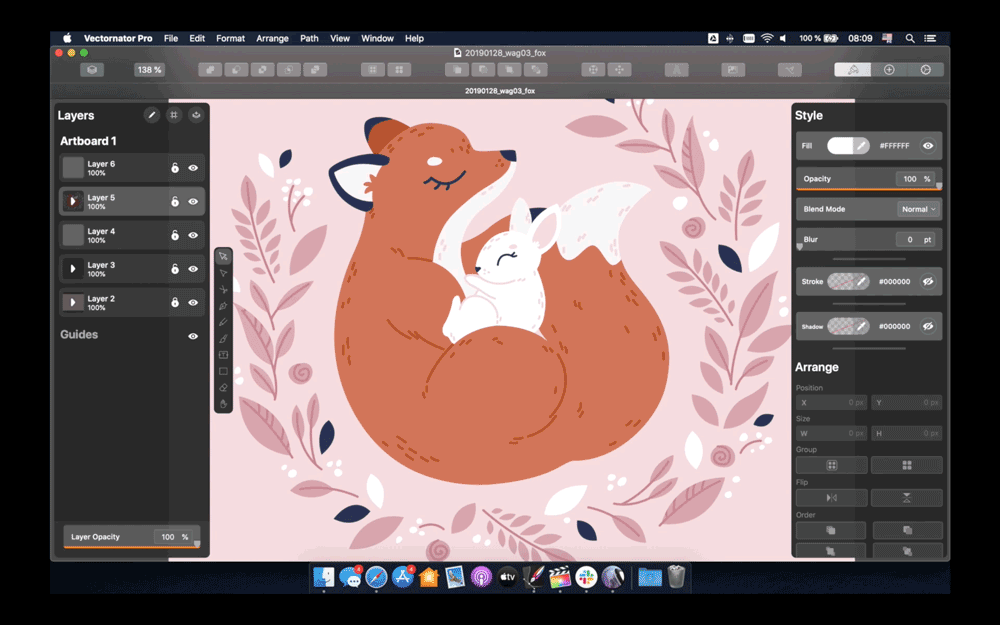Screen dimensions: 1000x625
Task: Flip horizontally in Arrange panel
Action: [x=832, y=497]
